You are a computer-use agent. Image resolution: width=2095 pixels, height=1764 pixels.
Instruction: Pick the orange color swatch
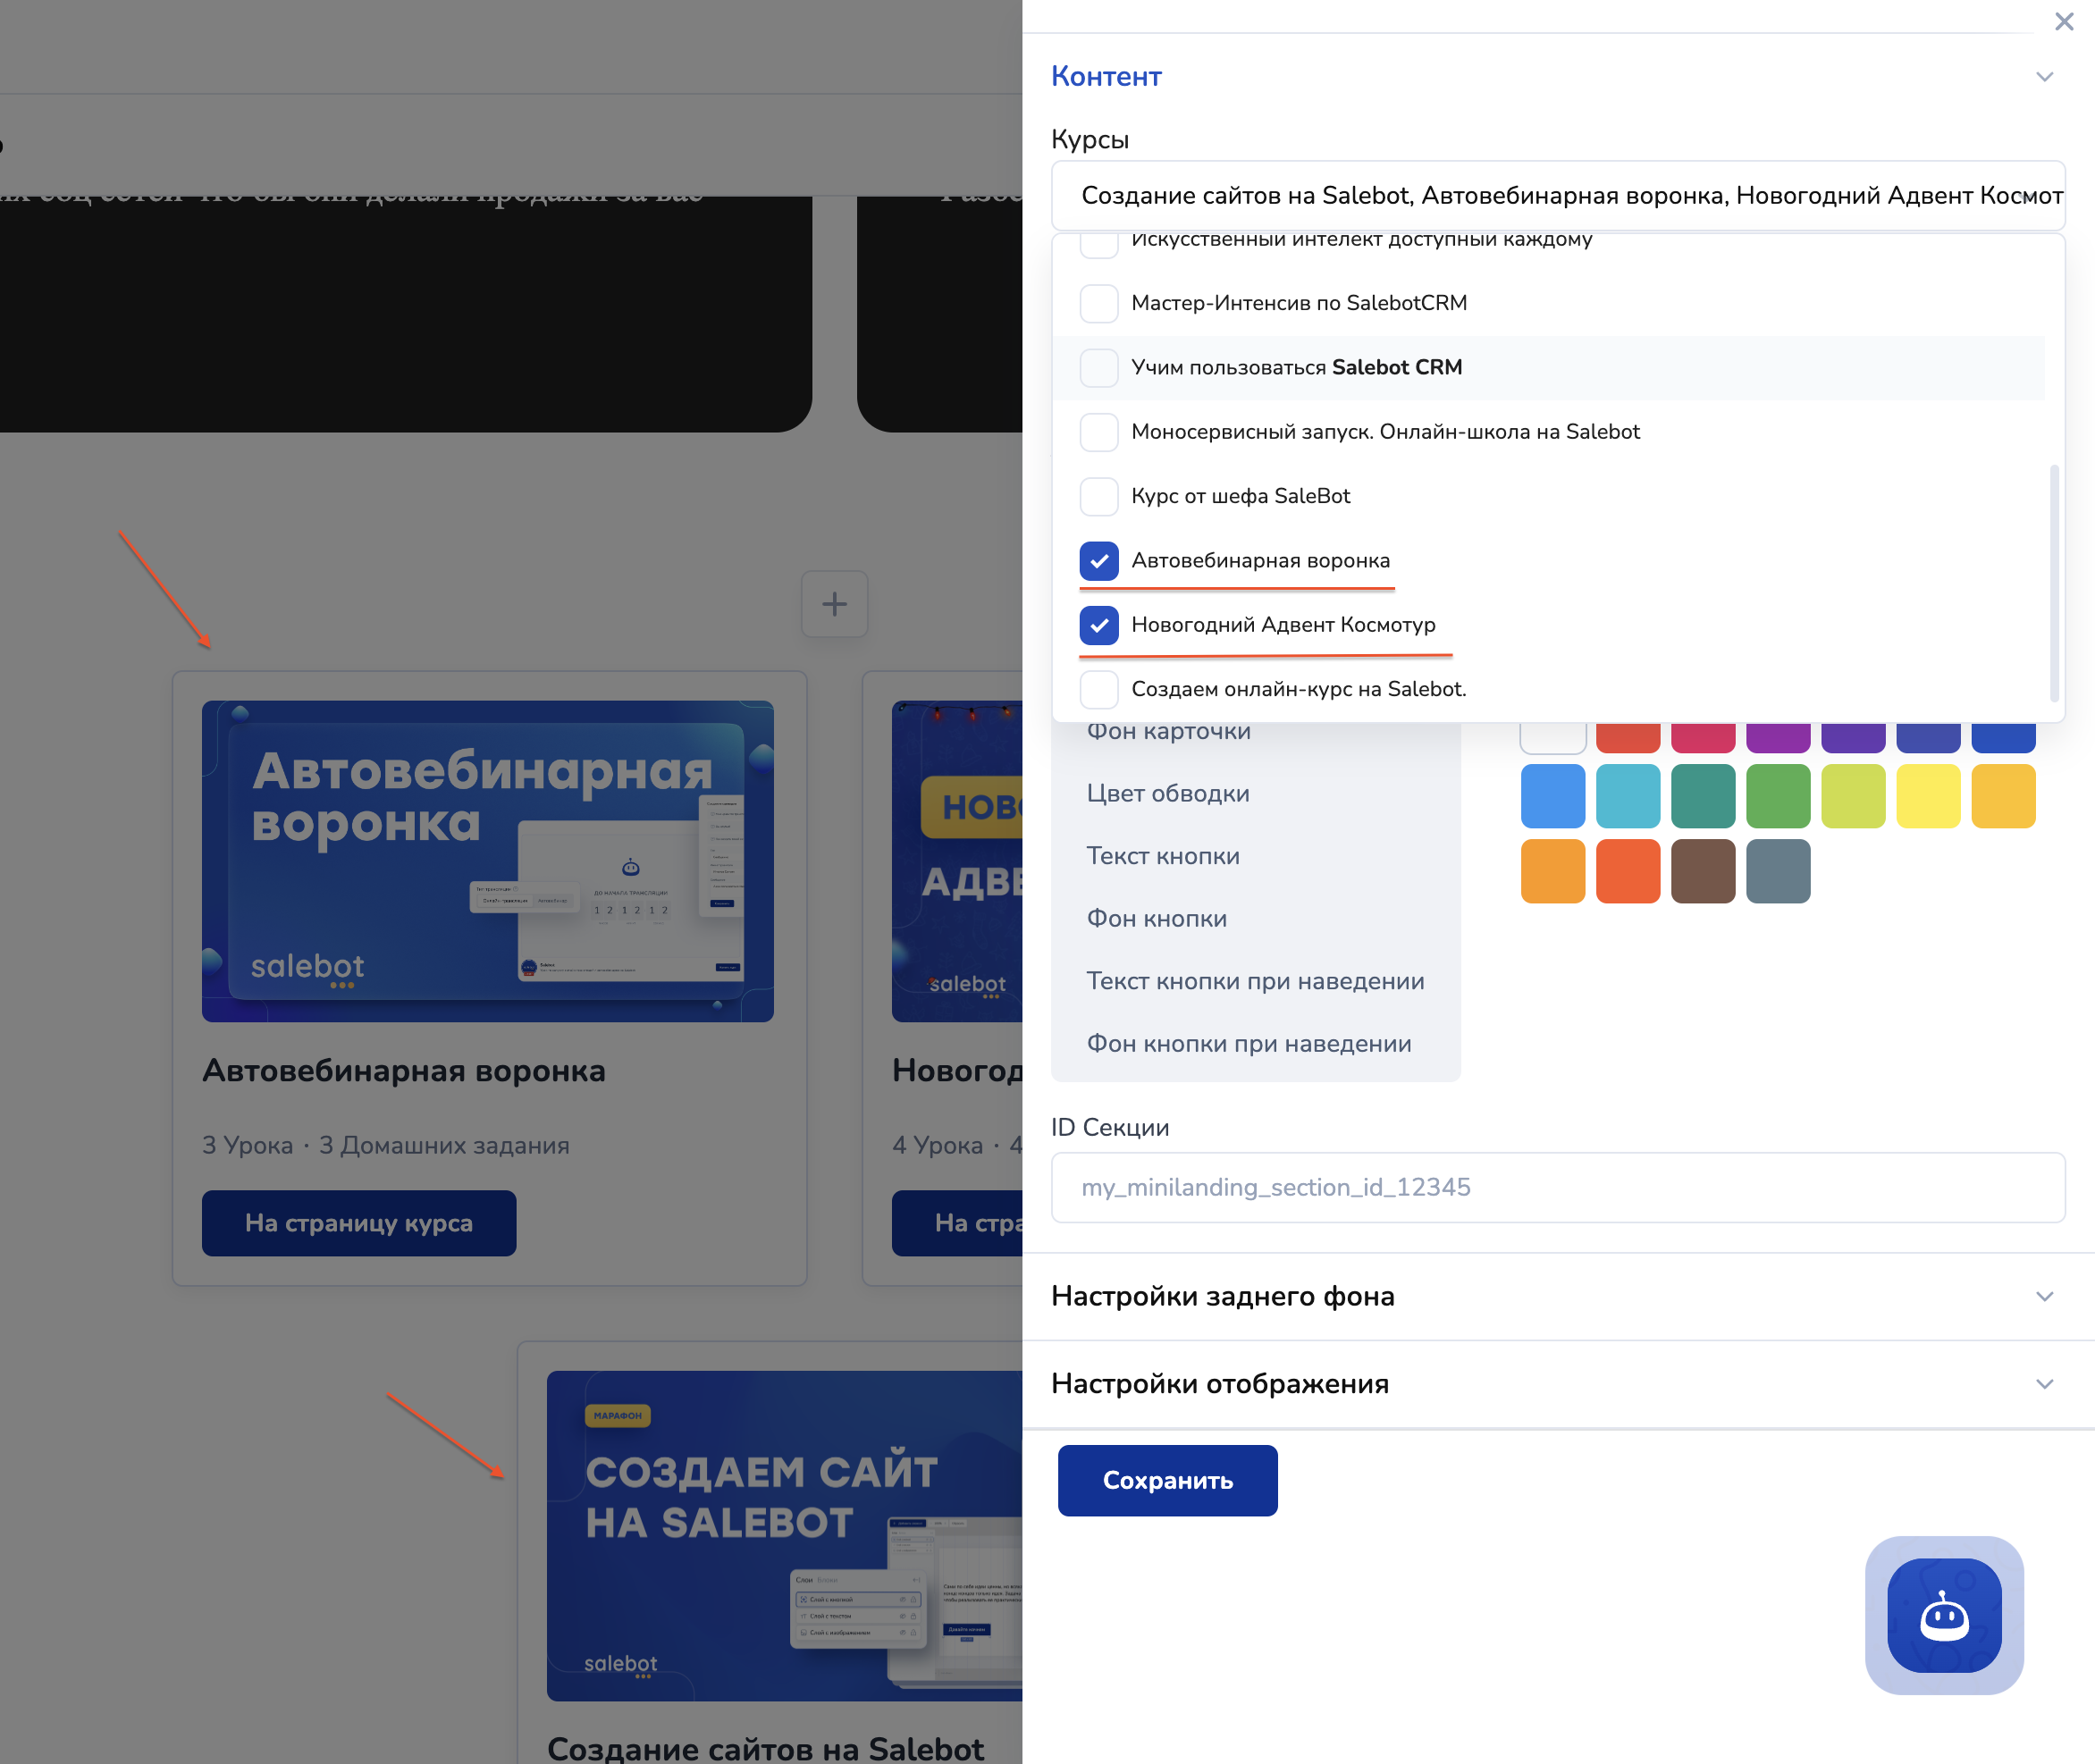(1552, 871)
